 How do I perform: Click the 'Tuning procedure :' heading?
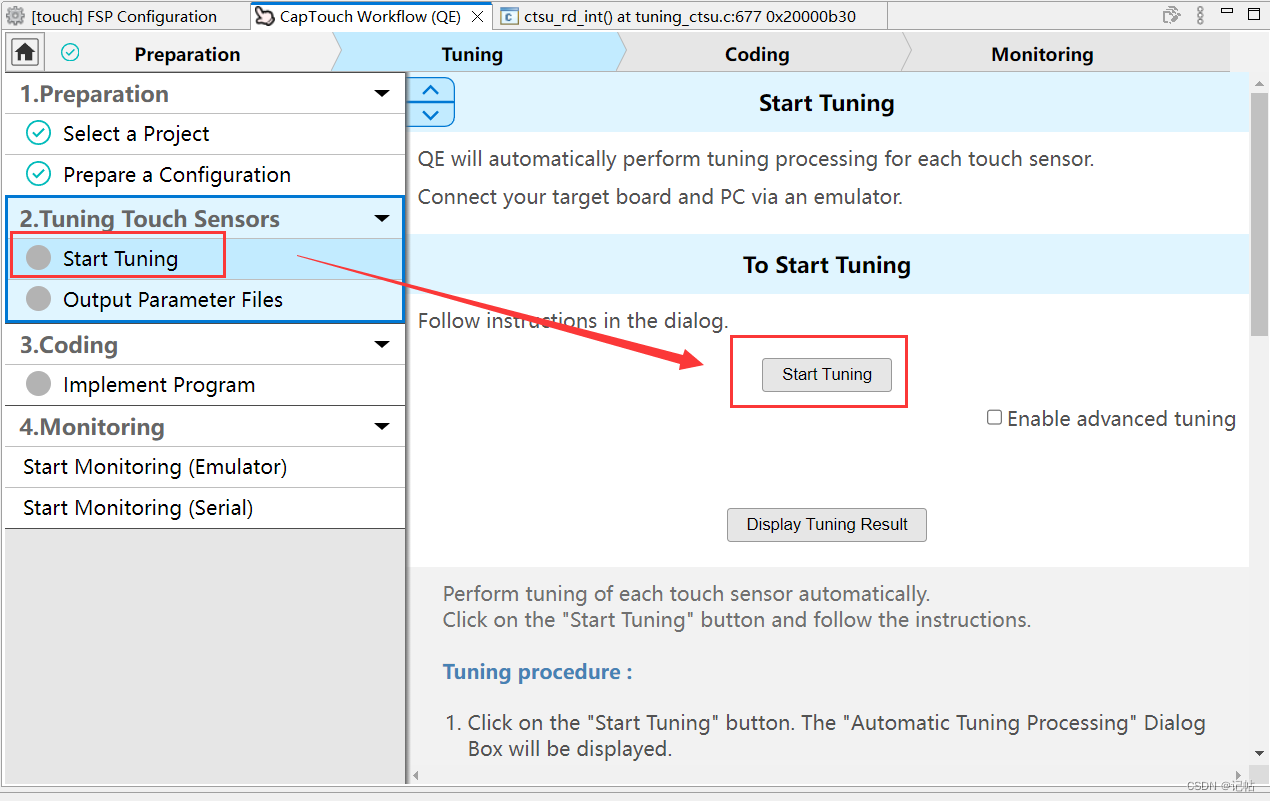pyautogui.click(x=538, y=672)
